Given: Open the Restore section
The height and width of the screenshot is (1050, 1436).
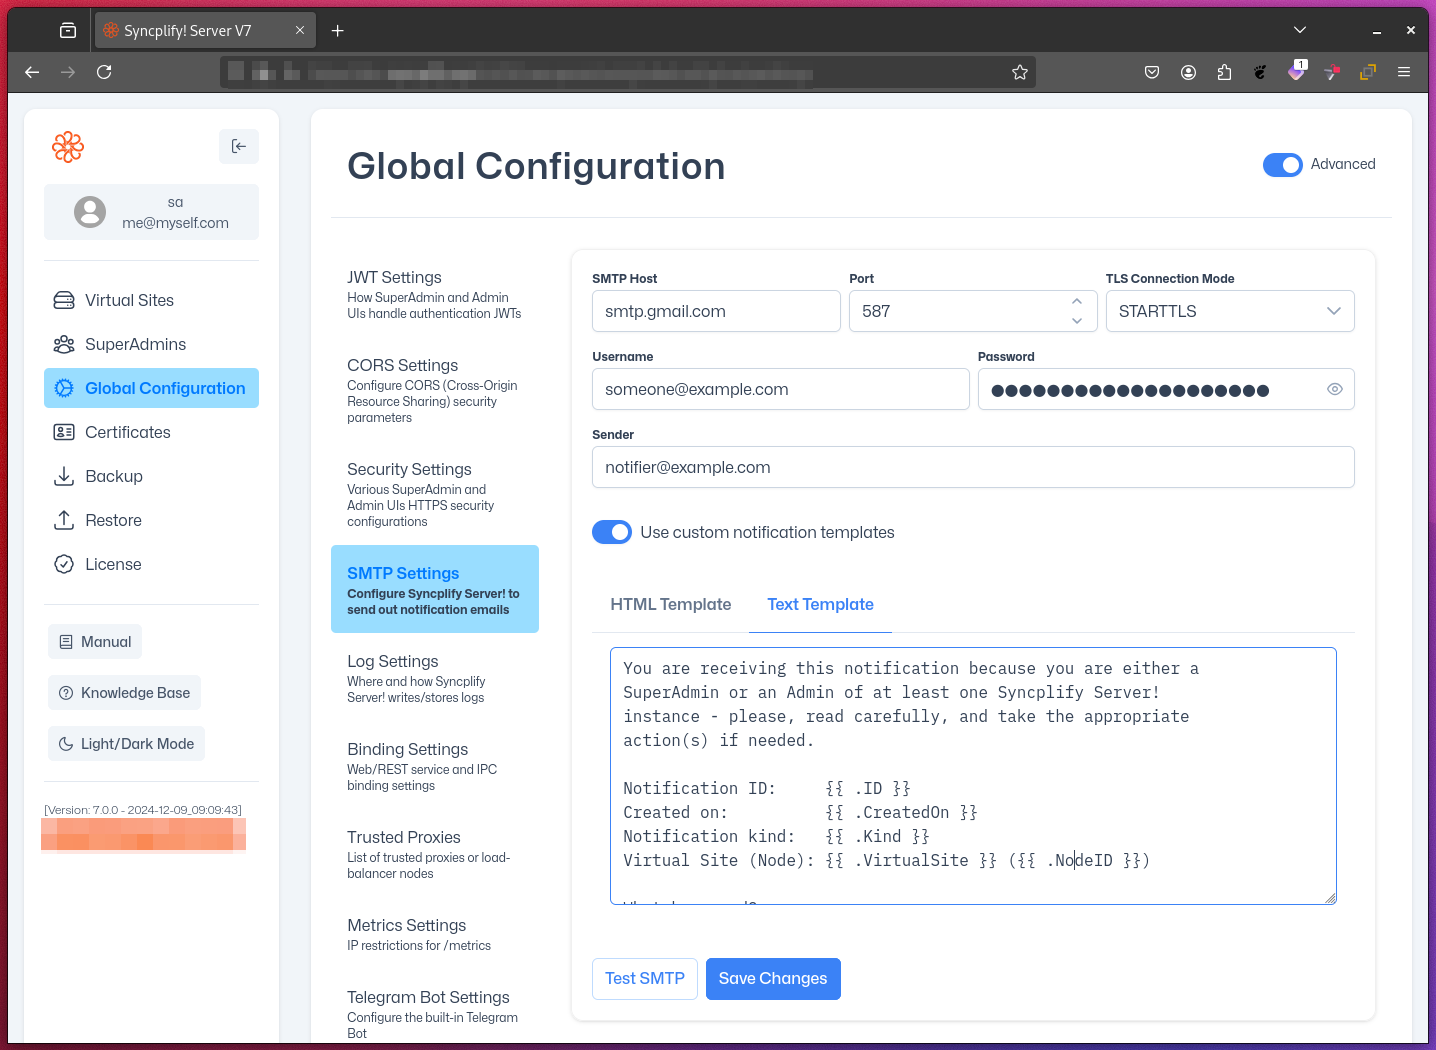Looking at the screenshot, I should [113, 520].
